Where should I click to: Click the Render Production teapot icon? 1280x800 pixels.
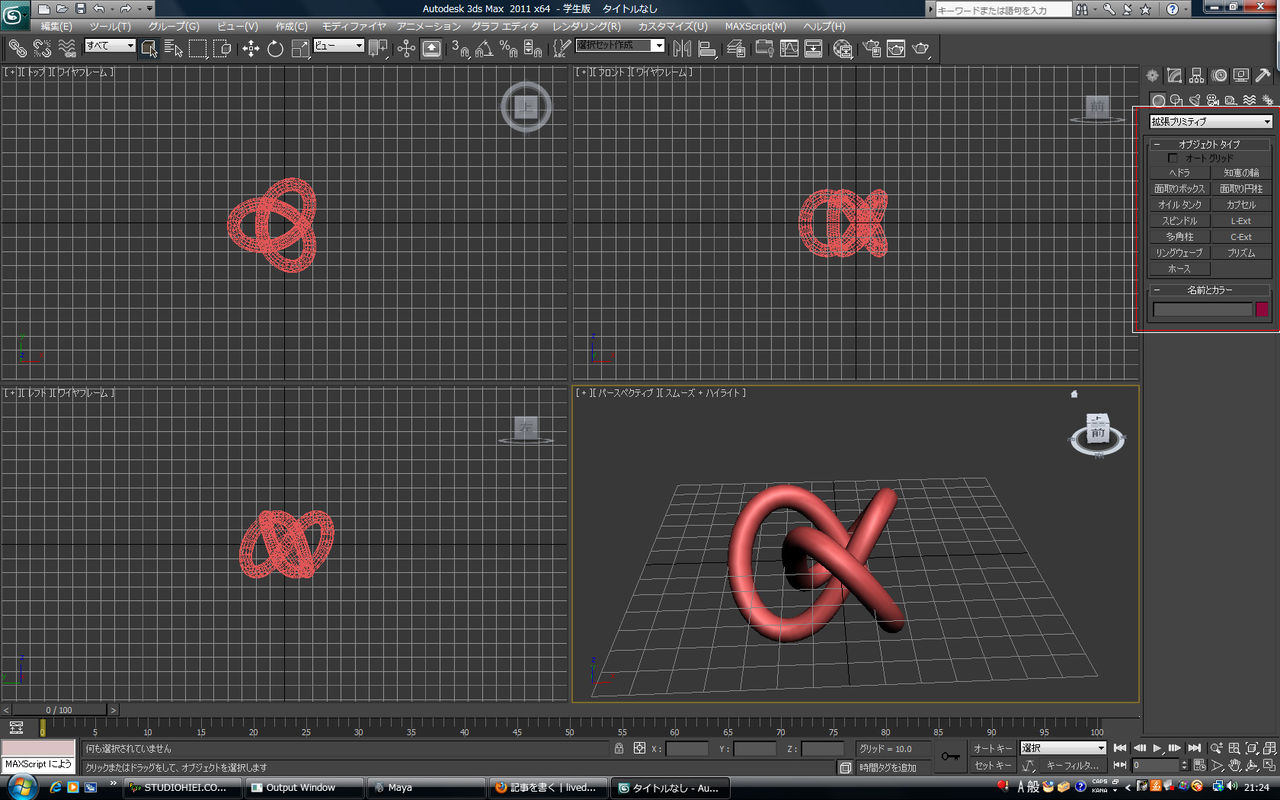click(x=921, y=48)
